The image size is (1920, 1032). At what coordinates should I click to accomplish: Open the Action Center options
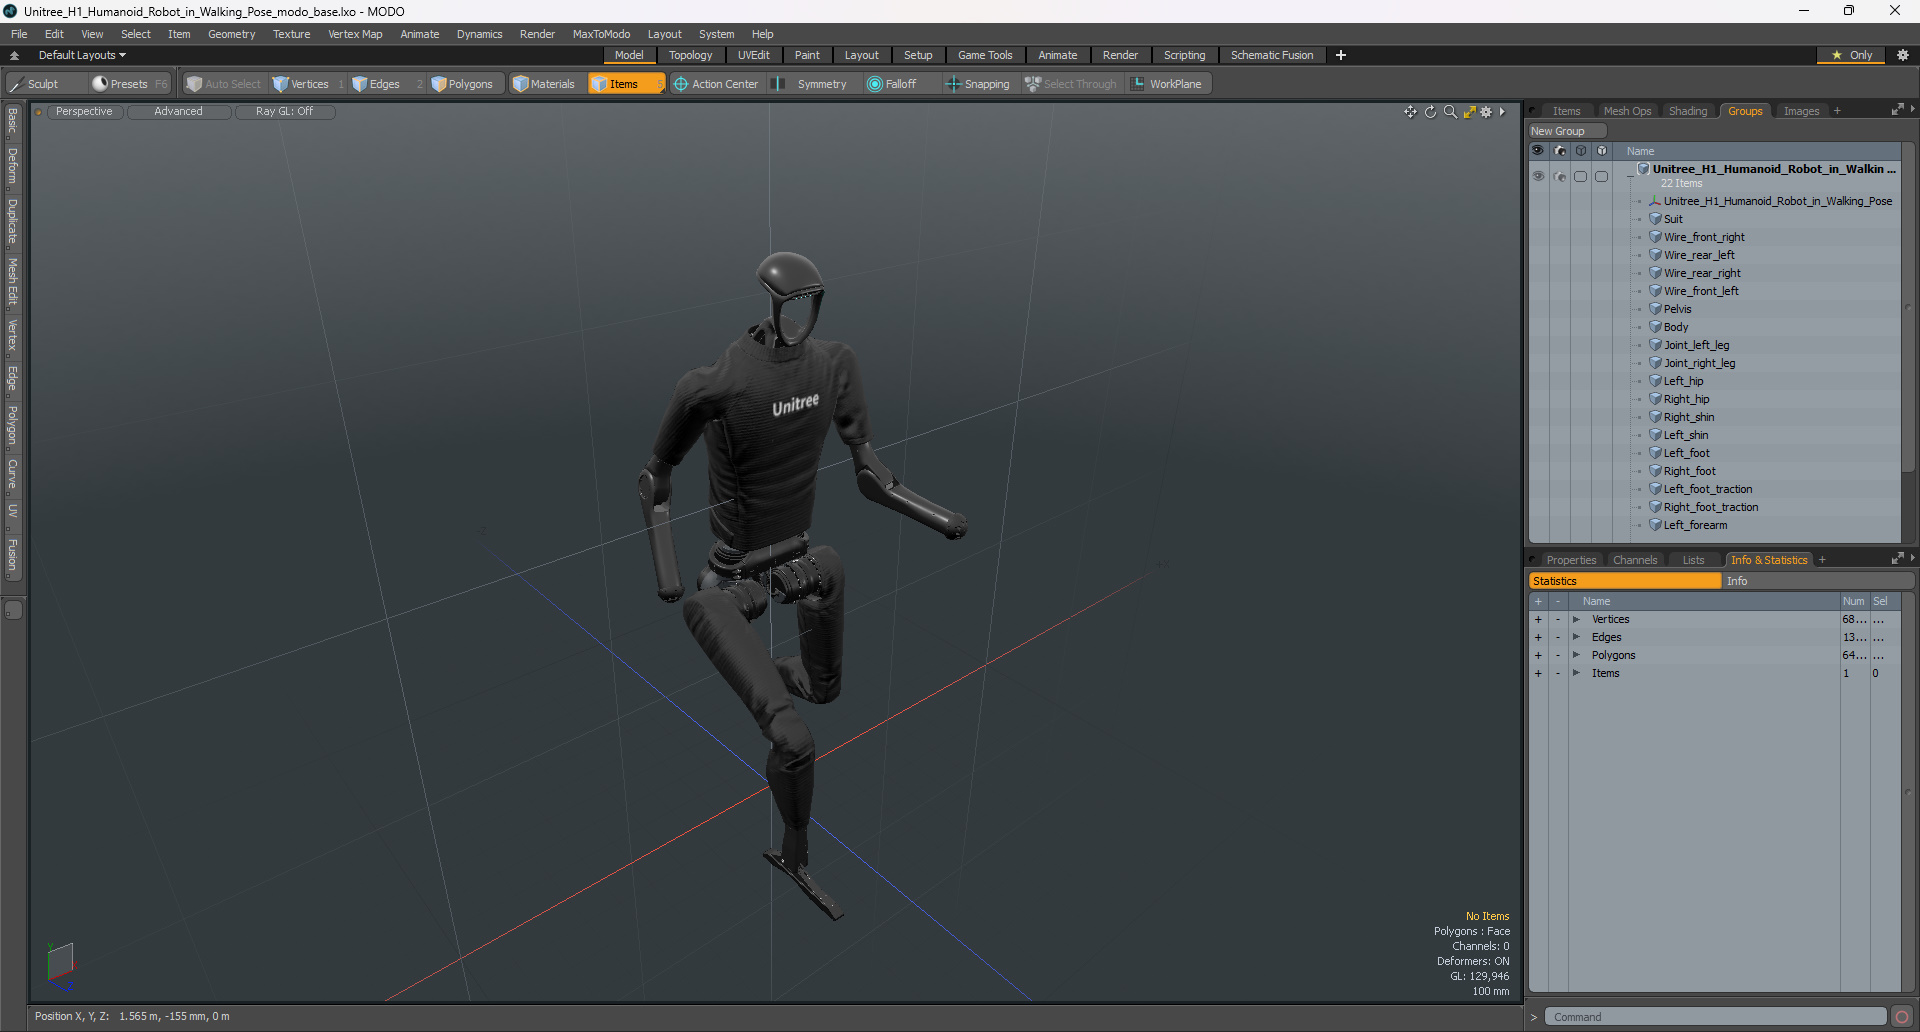(x=717, y=84)
